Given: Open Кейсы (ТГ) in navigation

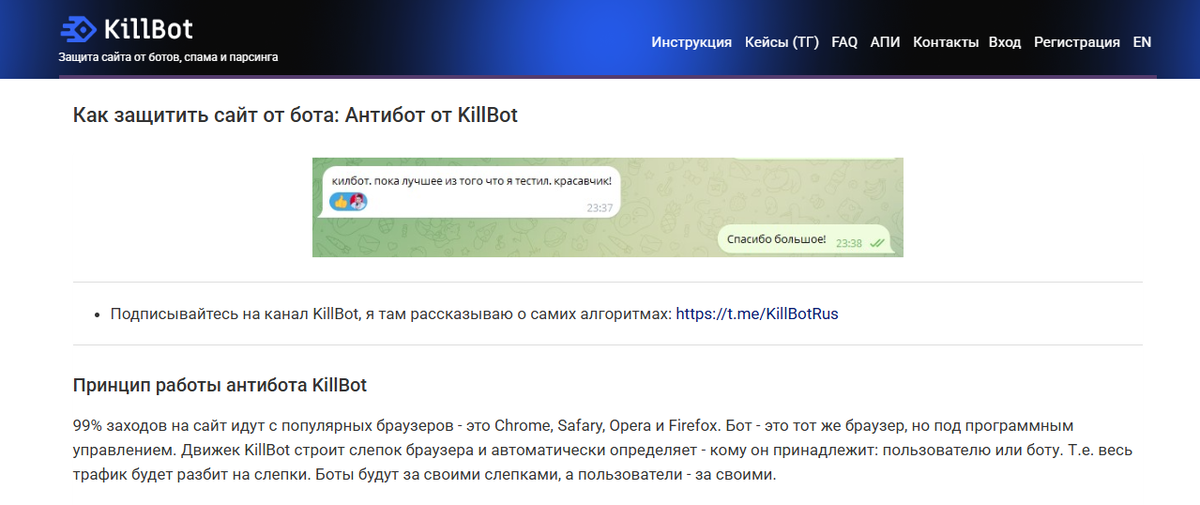Looking at the screenshot, I should (782, 42).
